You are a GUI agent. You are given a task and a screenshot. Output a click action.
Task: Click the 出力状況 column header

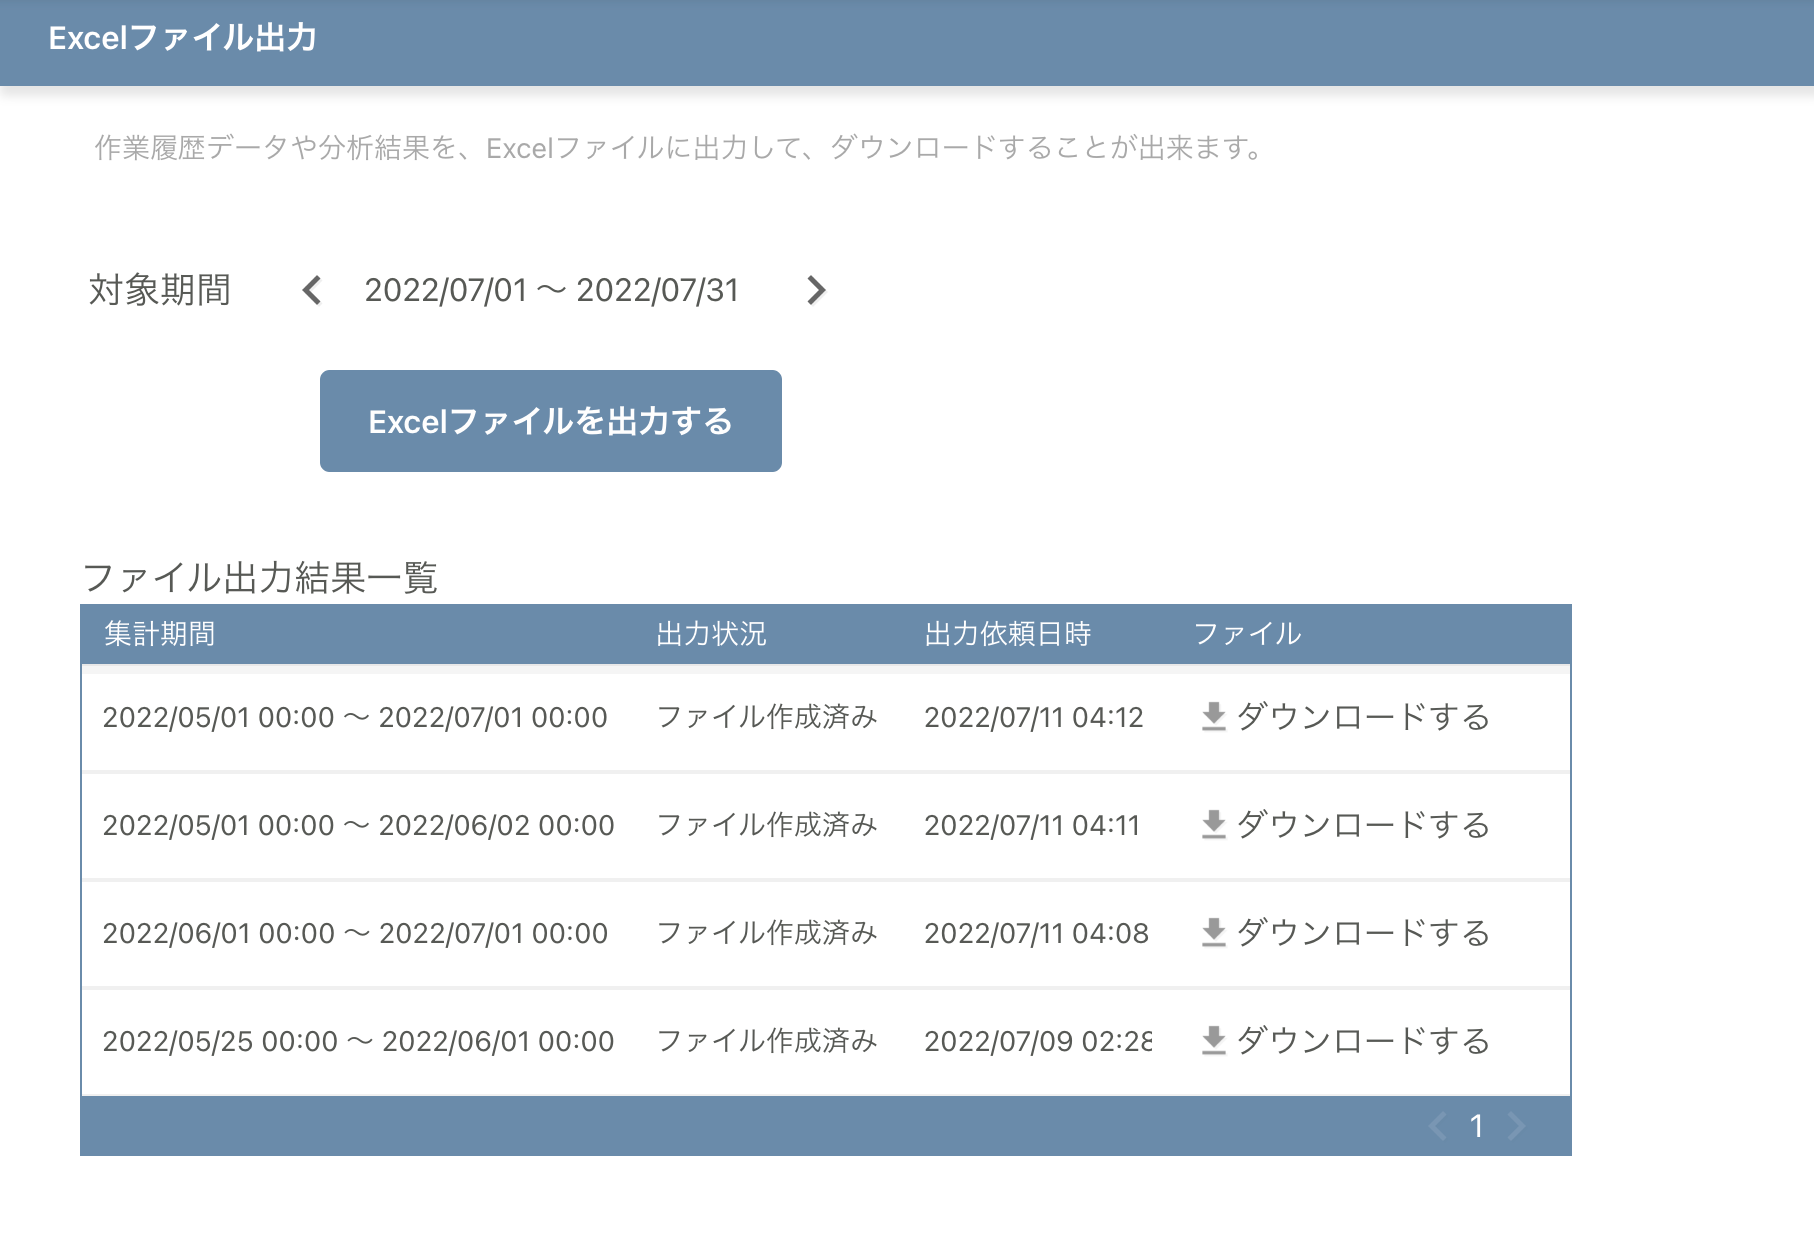click(711, 634)
